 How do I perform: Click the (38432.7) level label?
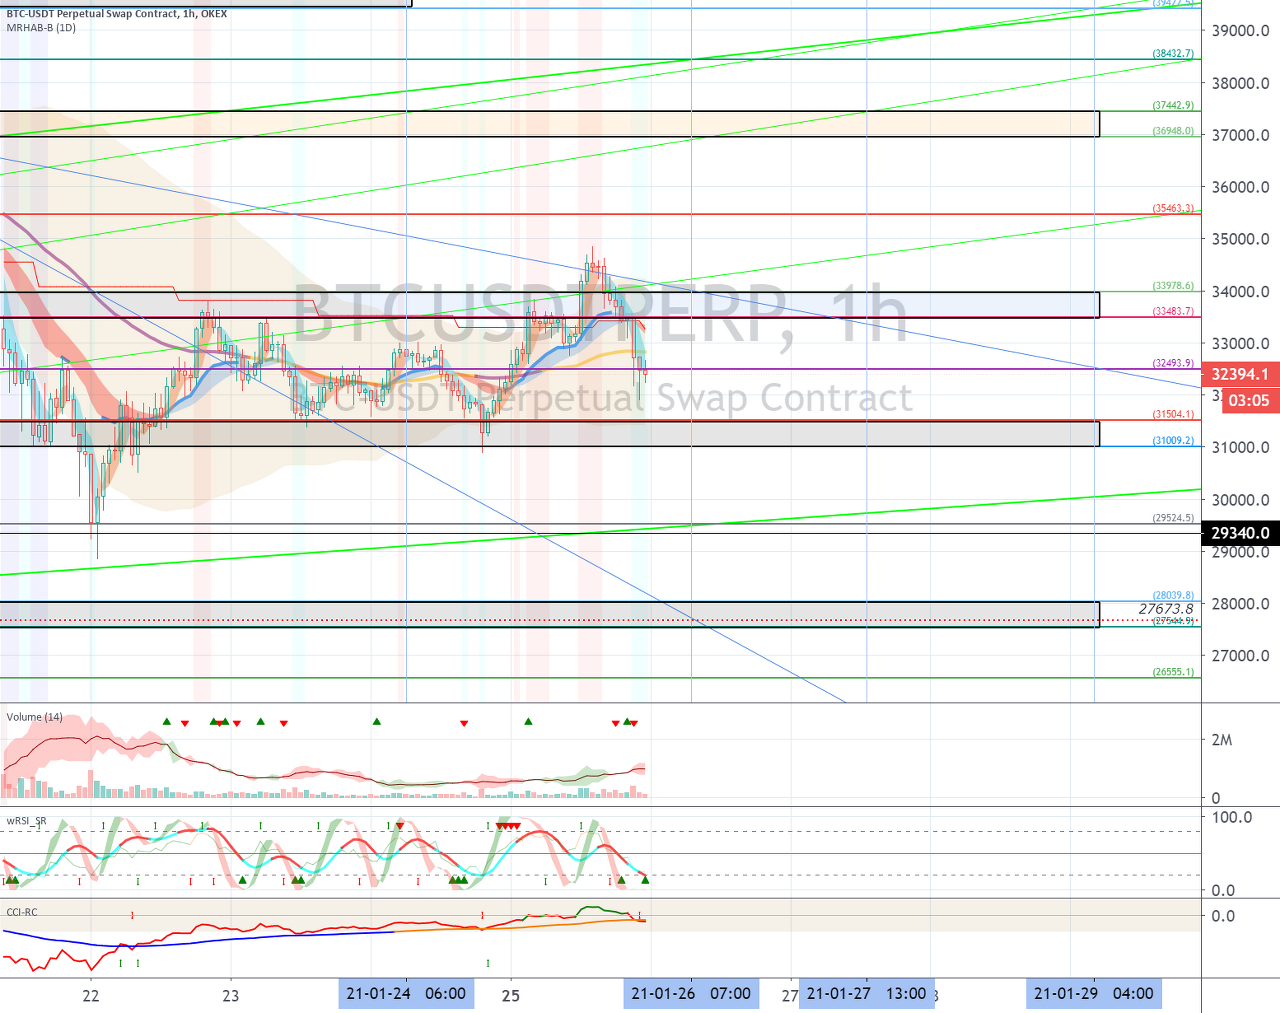click(1173, 54)
